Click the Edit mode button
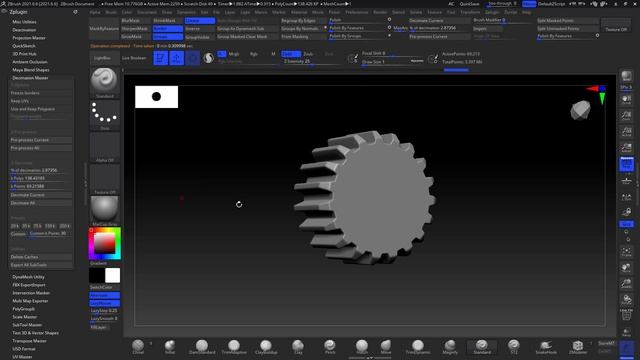The width and height of the screenshot is (640, 360). 160,58
